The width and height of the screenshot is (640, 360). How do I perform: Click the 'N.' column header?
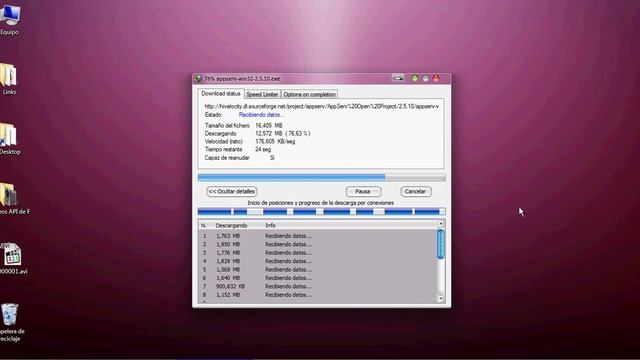[x=204, y=225]
